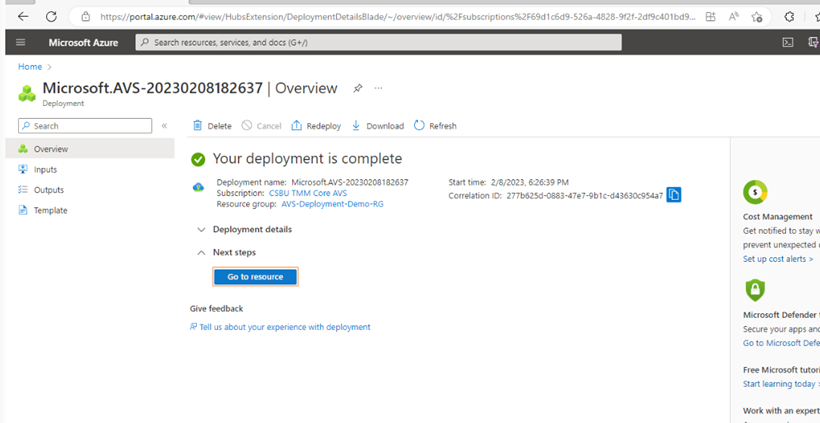This screenshot has width=820, height=423.
Task: Open browser extensions puzzle icon
Action: (790, 17)
